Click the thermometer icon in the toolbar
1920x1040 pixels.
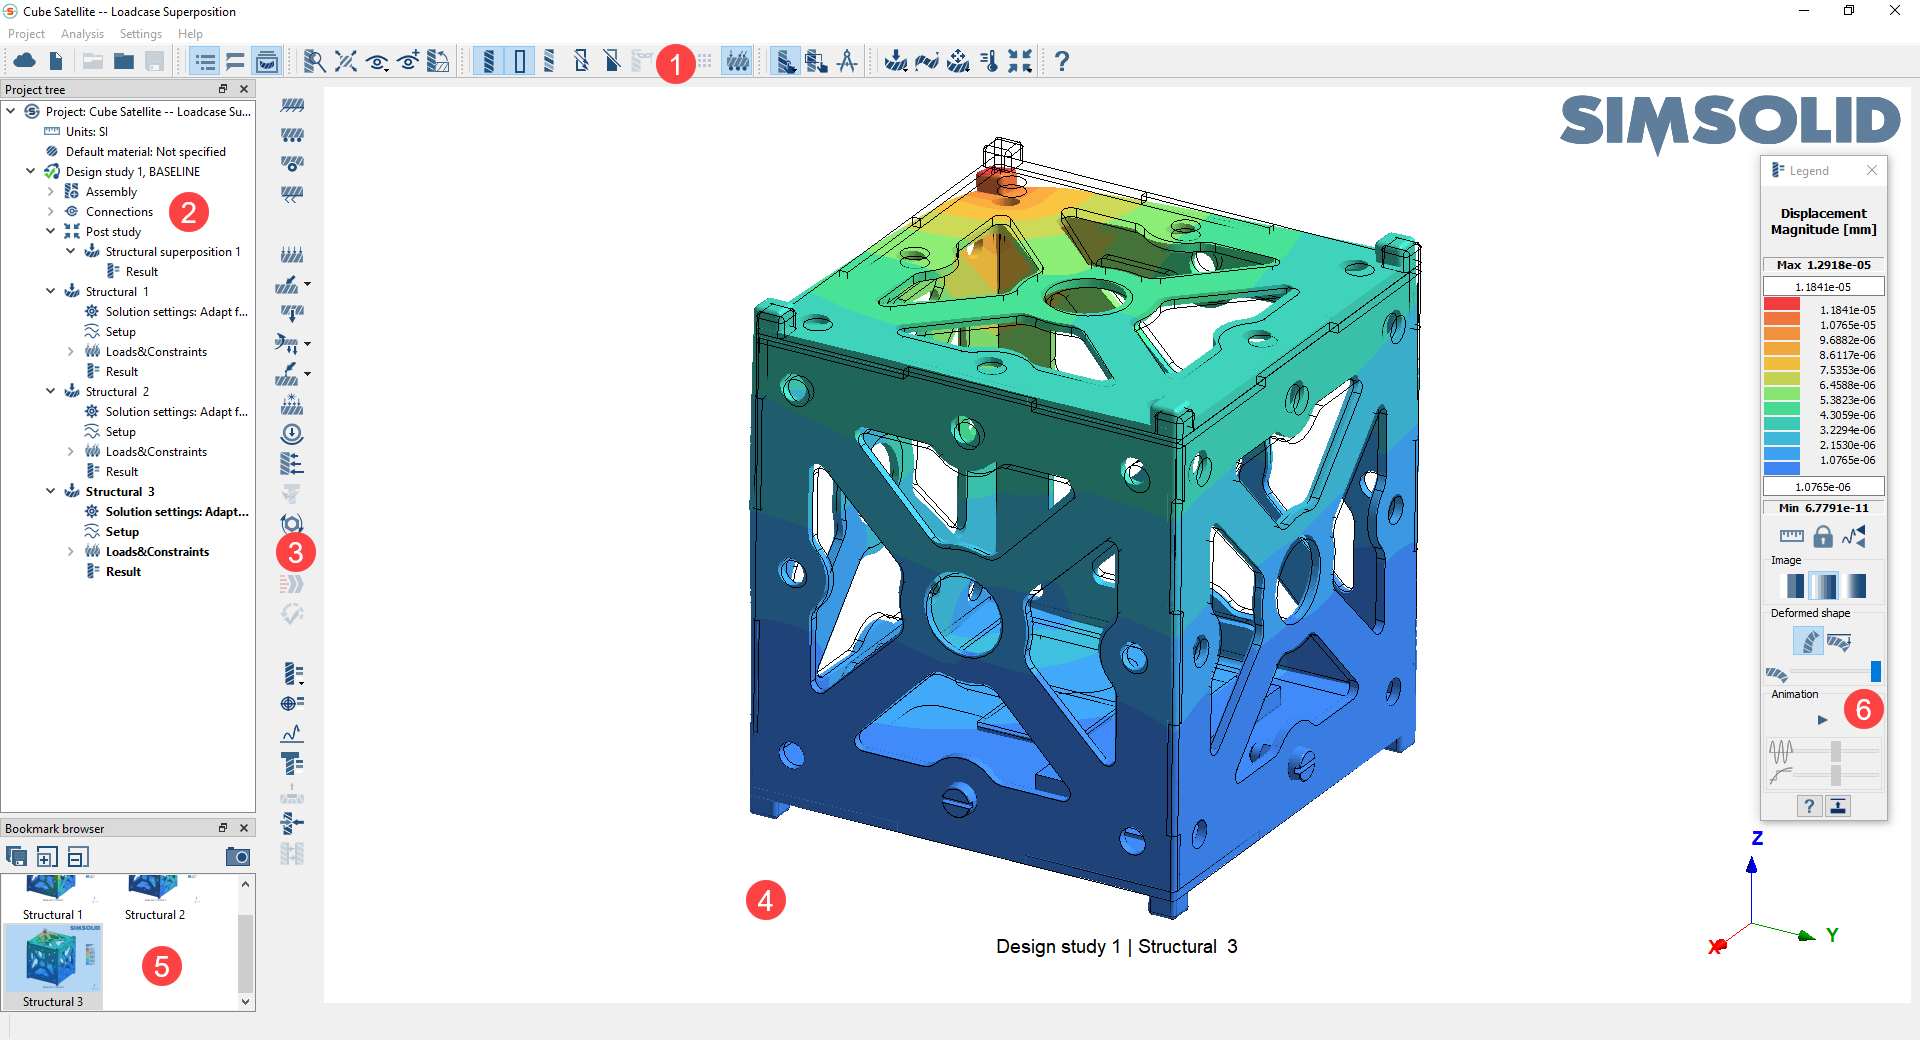click(989, 61)
